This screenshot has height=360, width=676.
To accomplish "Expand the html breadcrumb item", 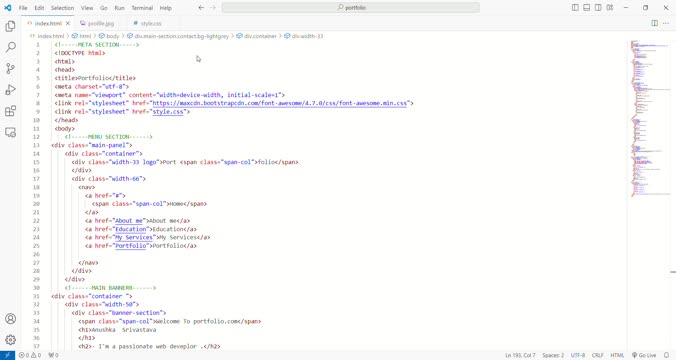I will click(x=82, y=36).
